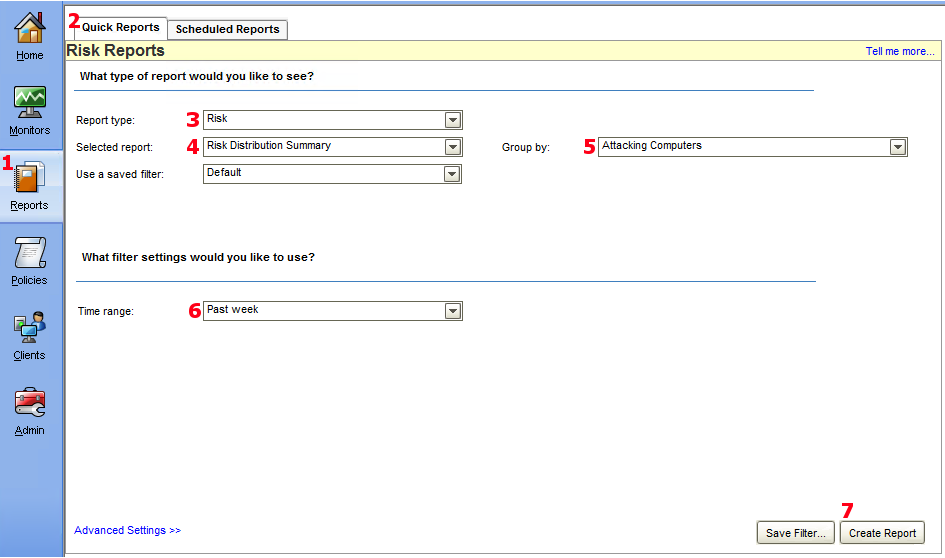This screenshot has width=945, height=558.
Task: Click the Save Filter button
Action: 795,533
